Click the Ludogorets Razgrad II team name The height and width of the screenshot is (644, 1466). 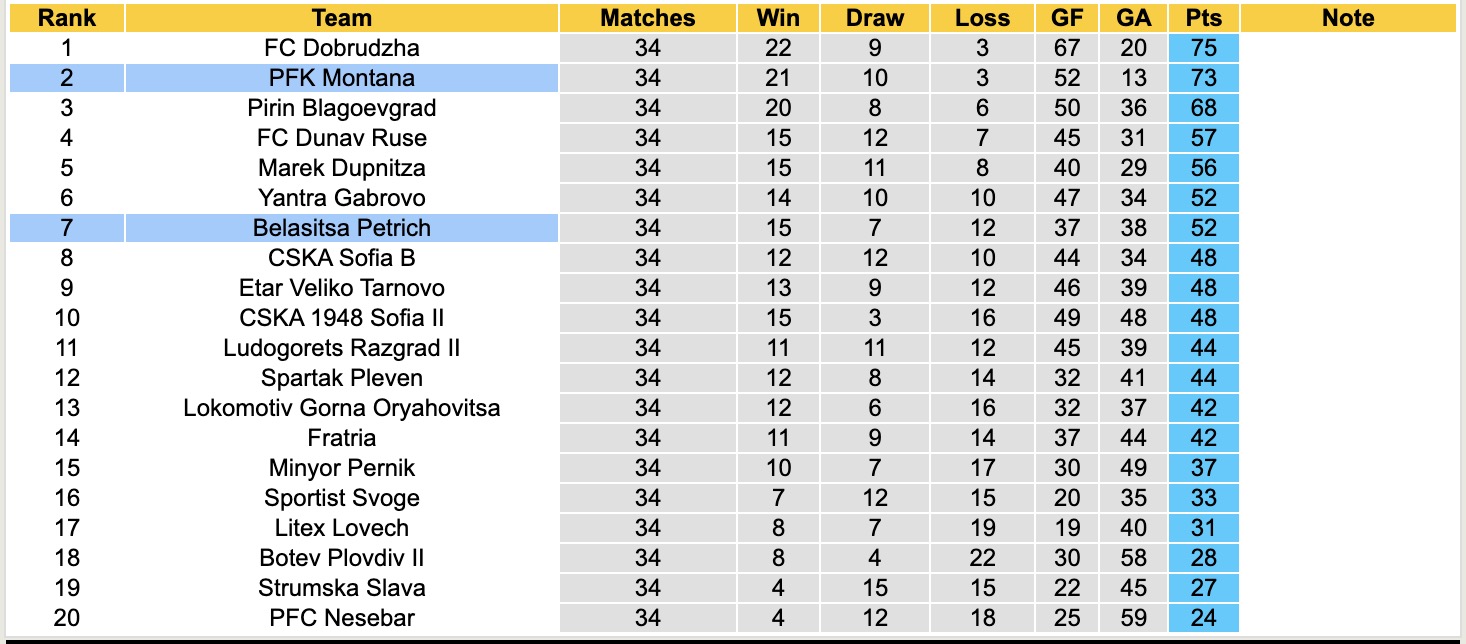341,348
